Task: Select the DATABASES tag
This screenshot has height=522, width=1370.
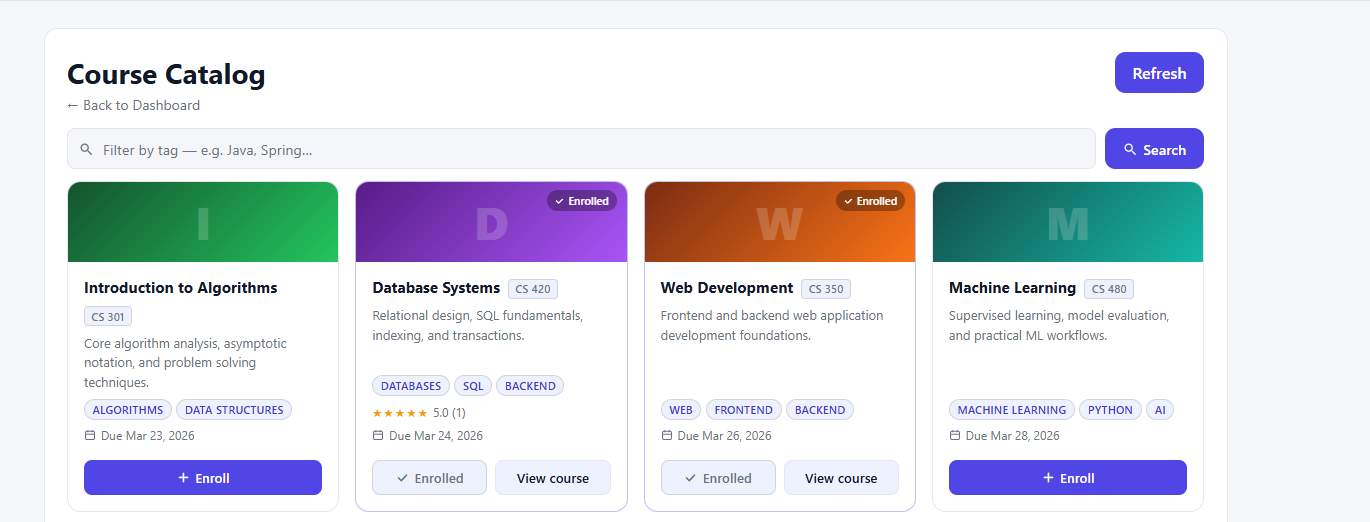Action: point(411,386)
